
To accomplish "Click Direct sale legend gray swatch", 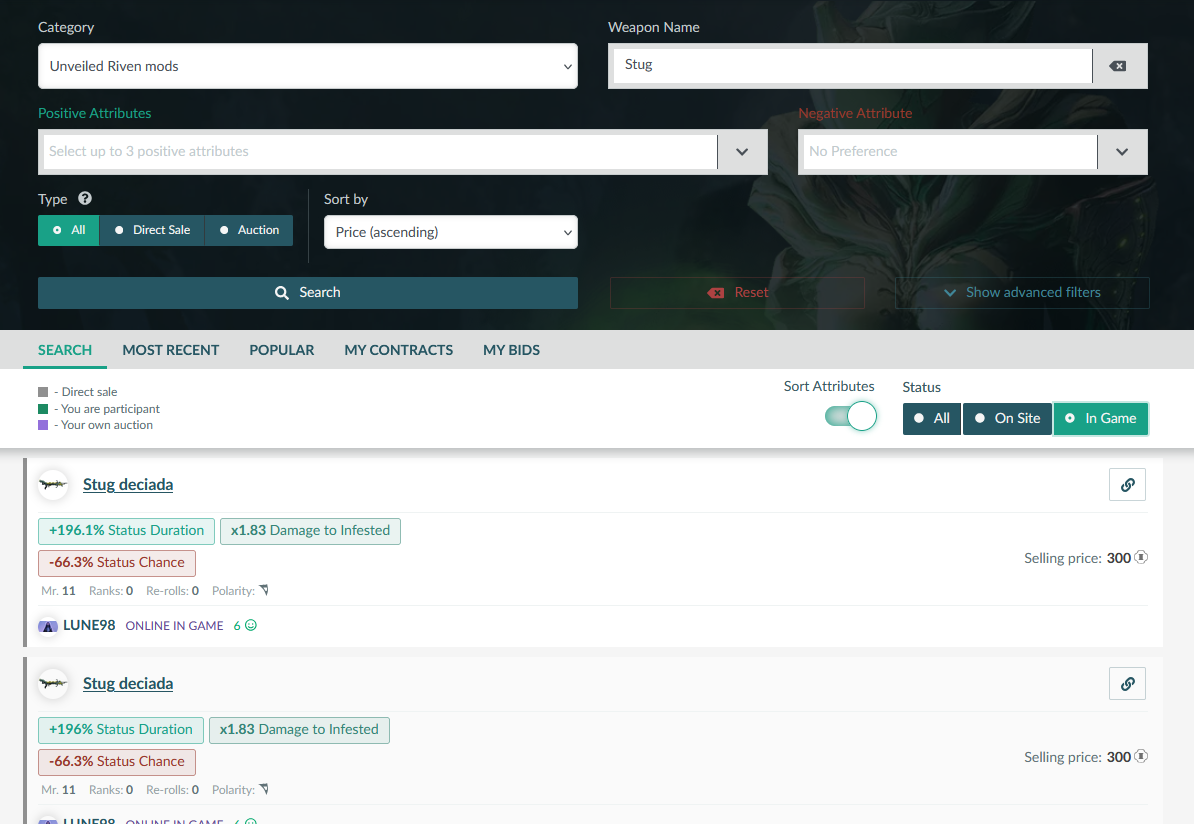I will tap(43, 392).
